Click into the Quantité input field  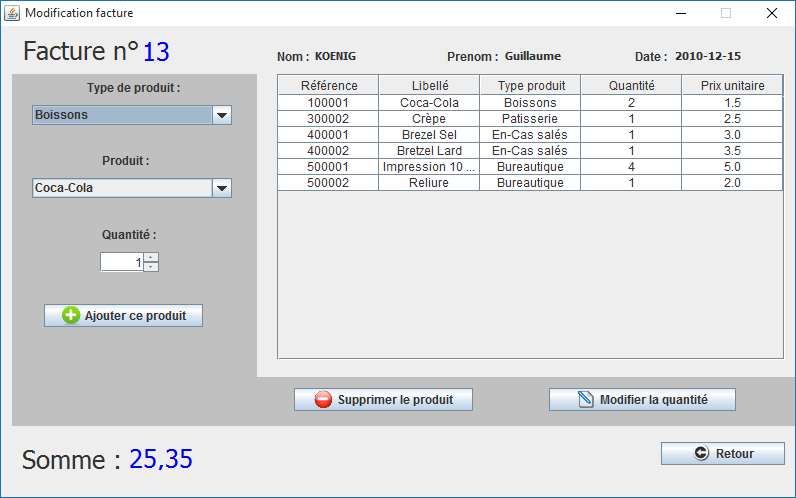click(x=122, y=262)
